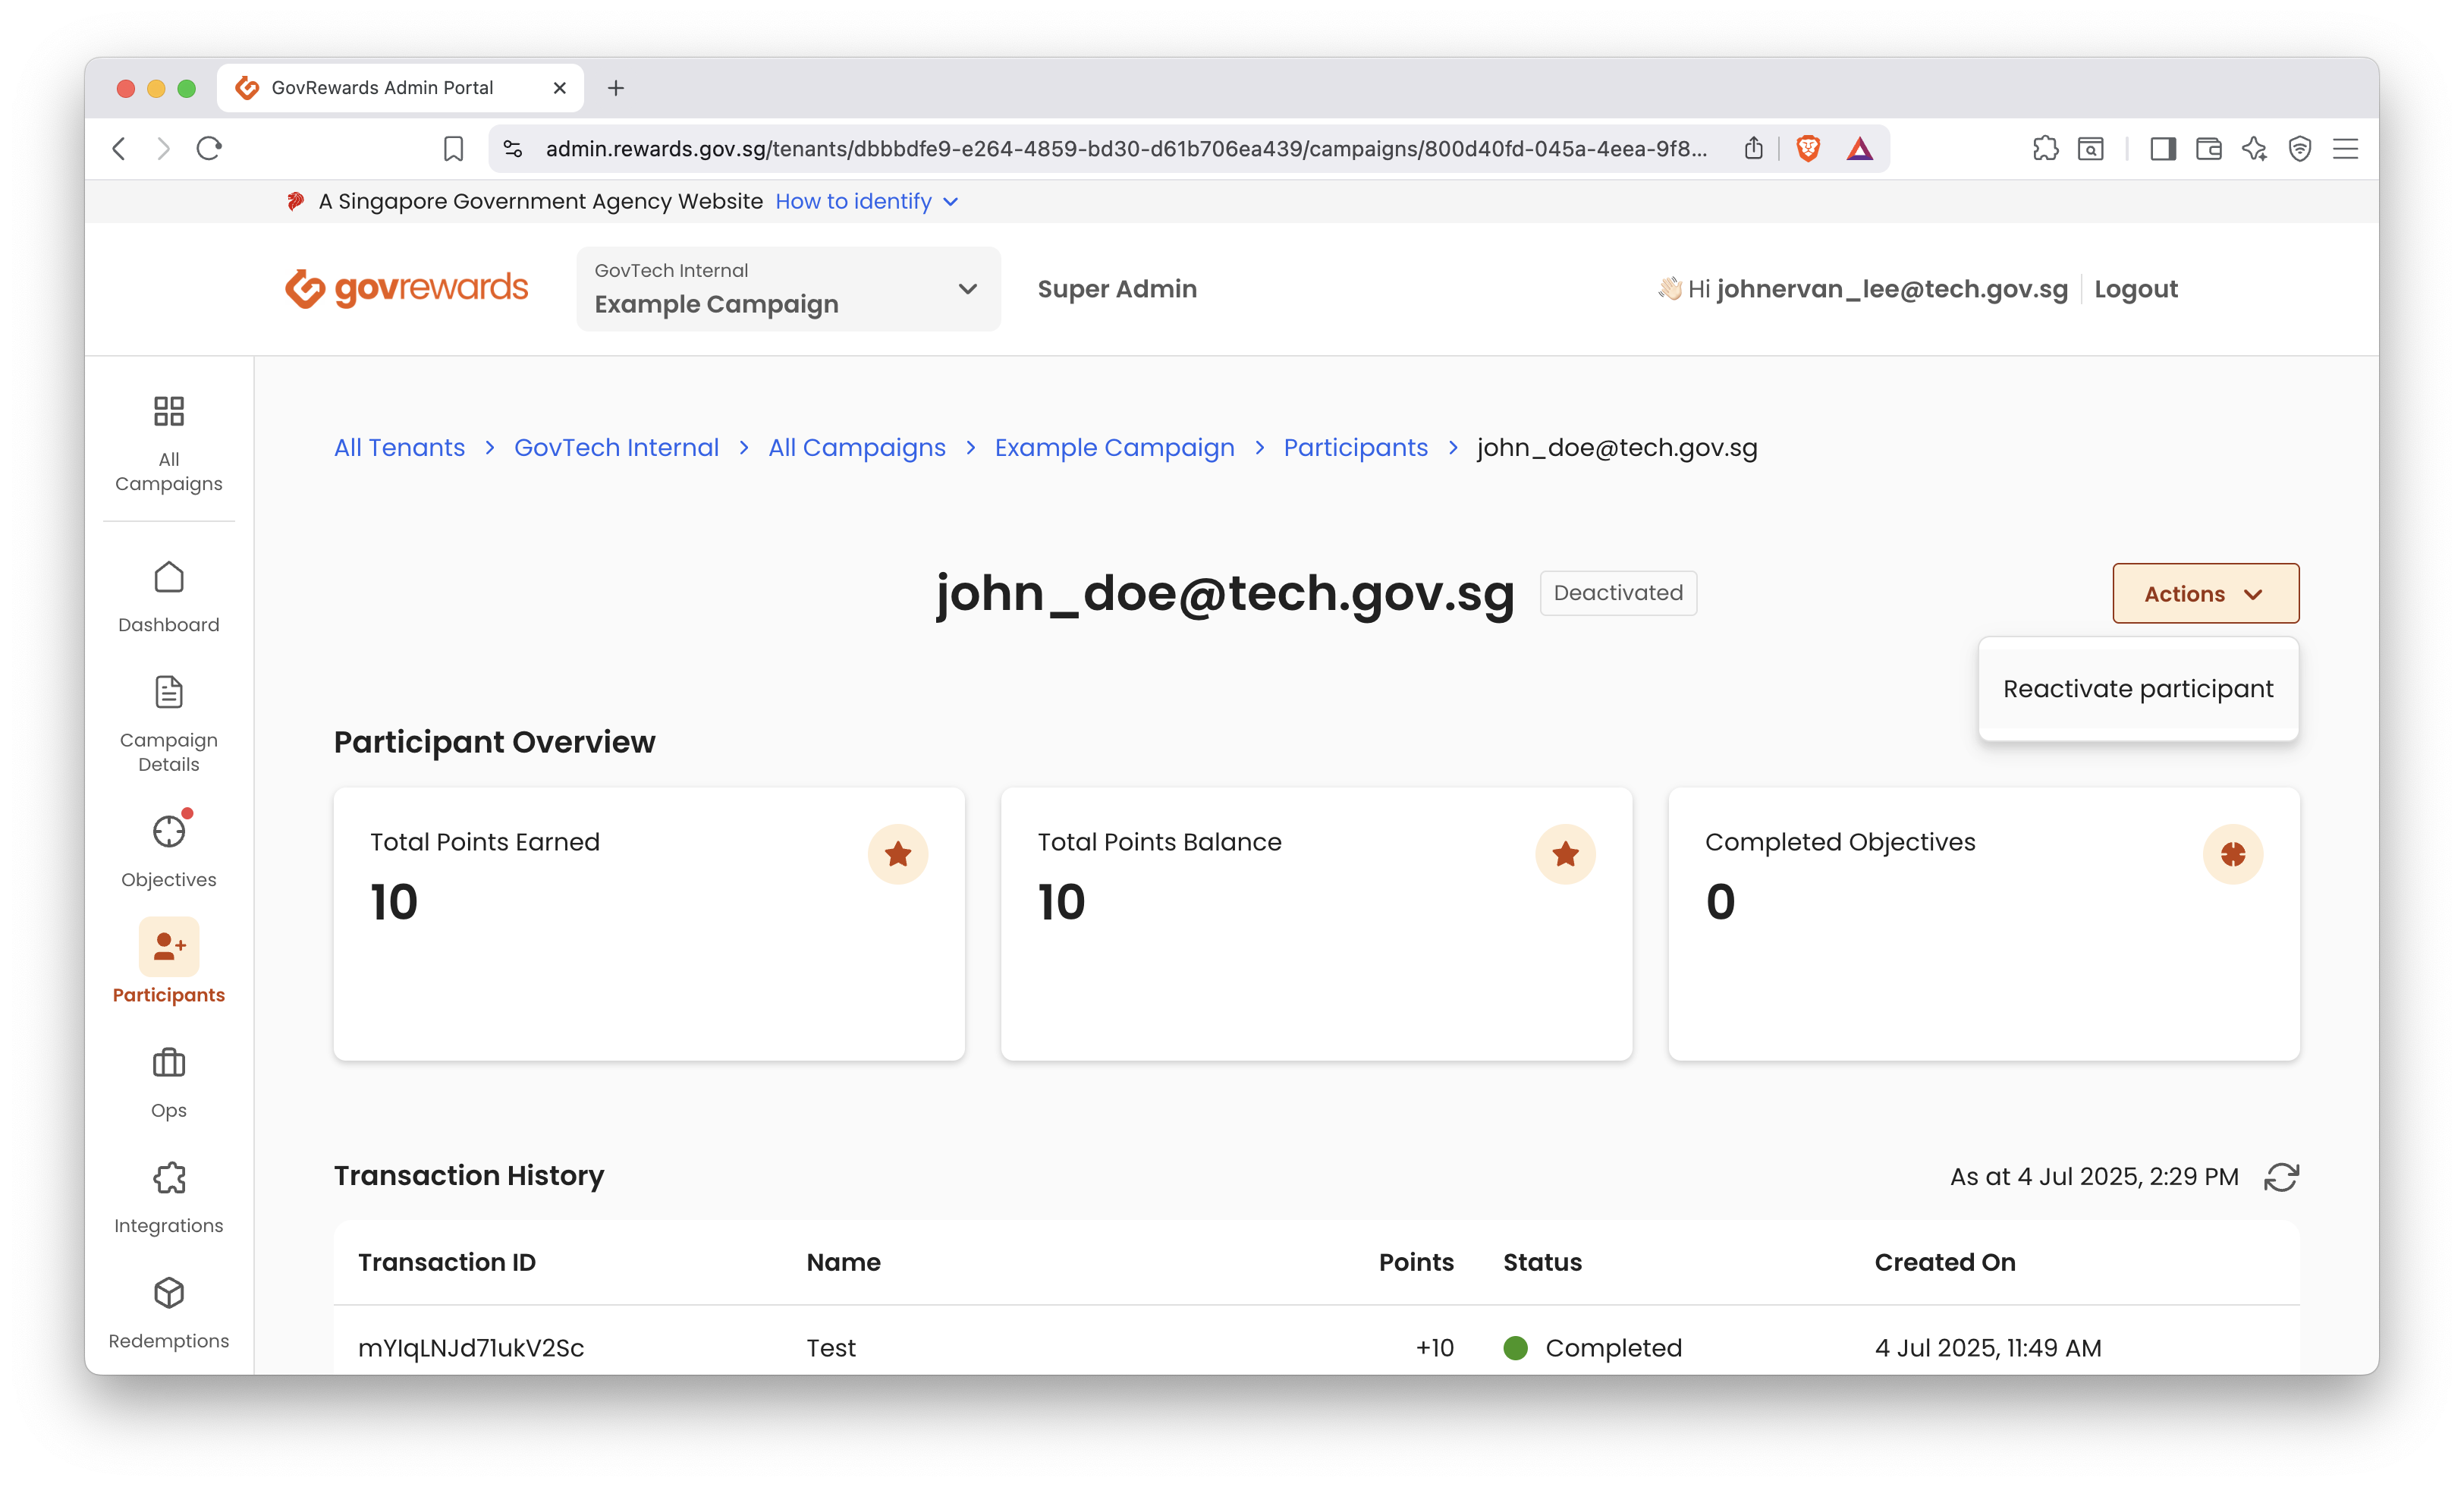Screen dimensions: 2464x1487
Task: Open the All Tenants breadcrumb link
Action: click(399, 447)
